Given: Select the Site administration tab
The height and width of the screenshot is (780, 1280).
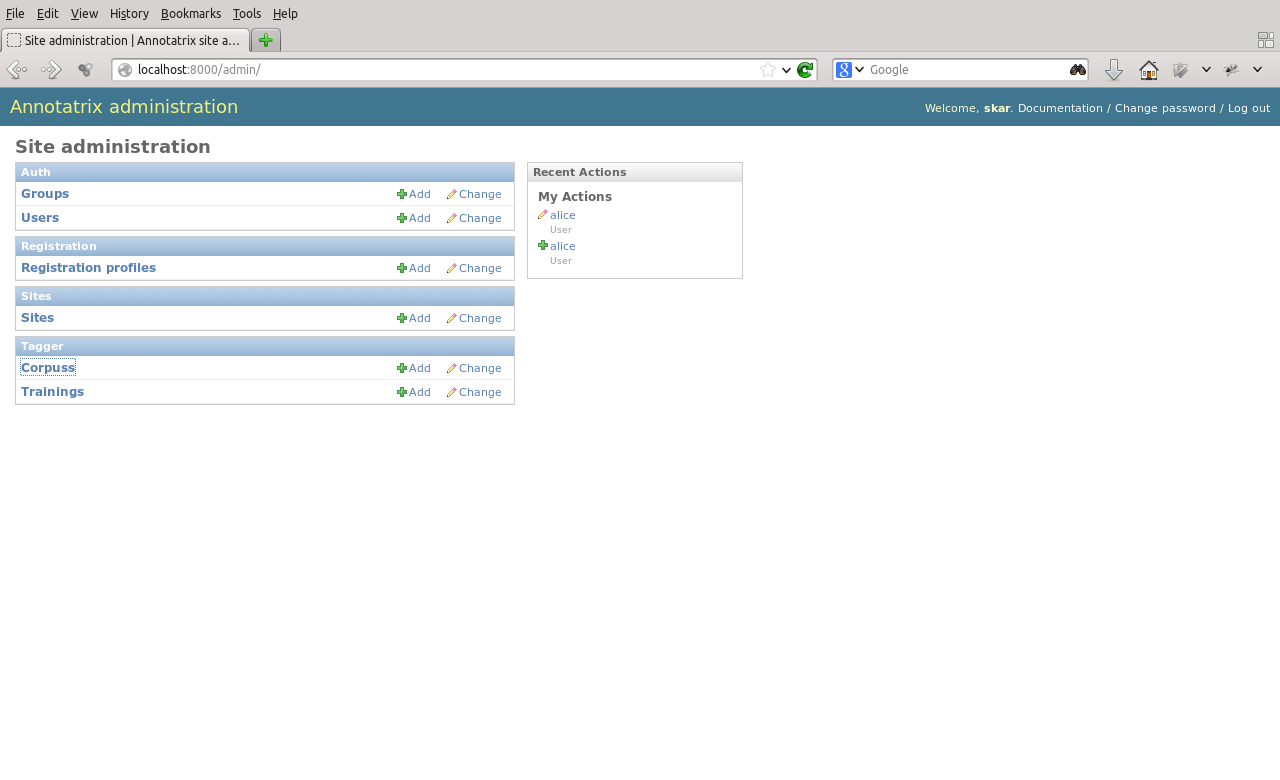Looking at the screenshot, I should pyautogui.click(x=125, y=40).
